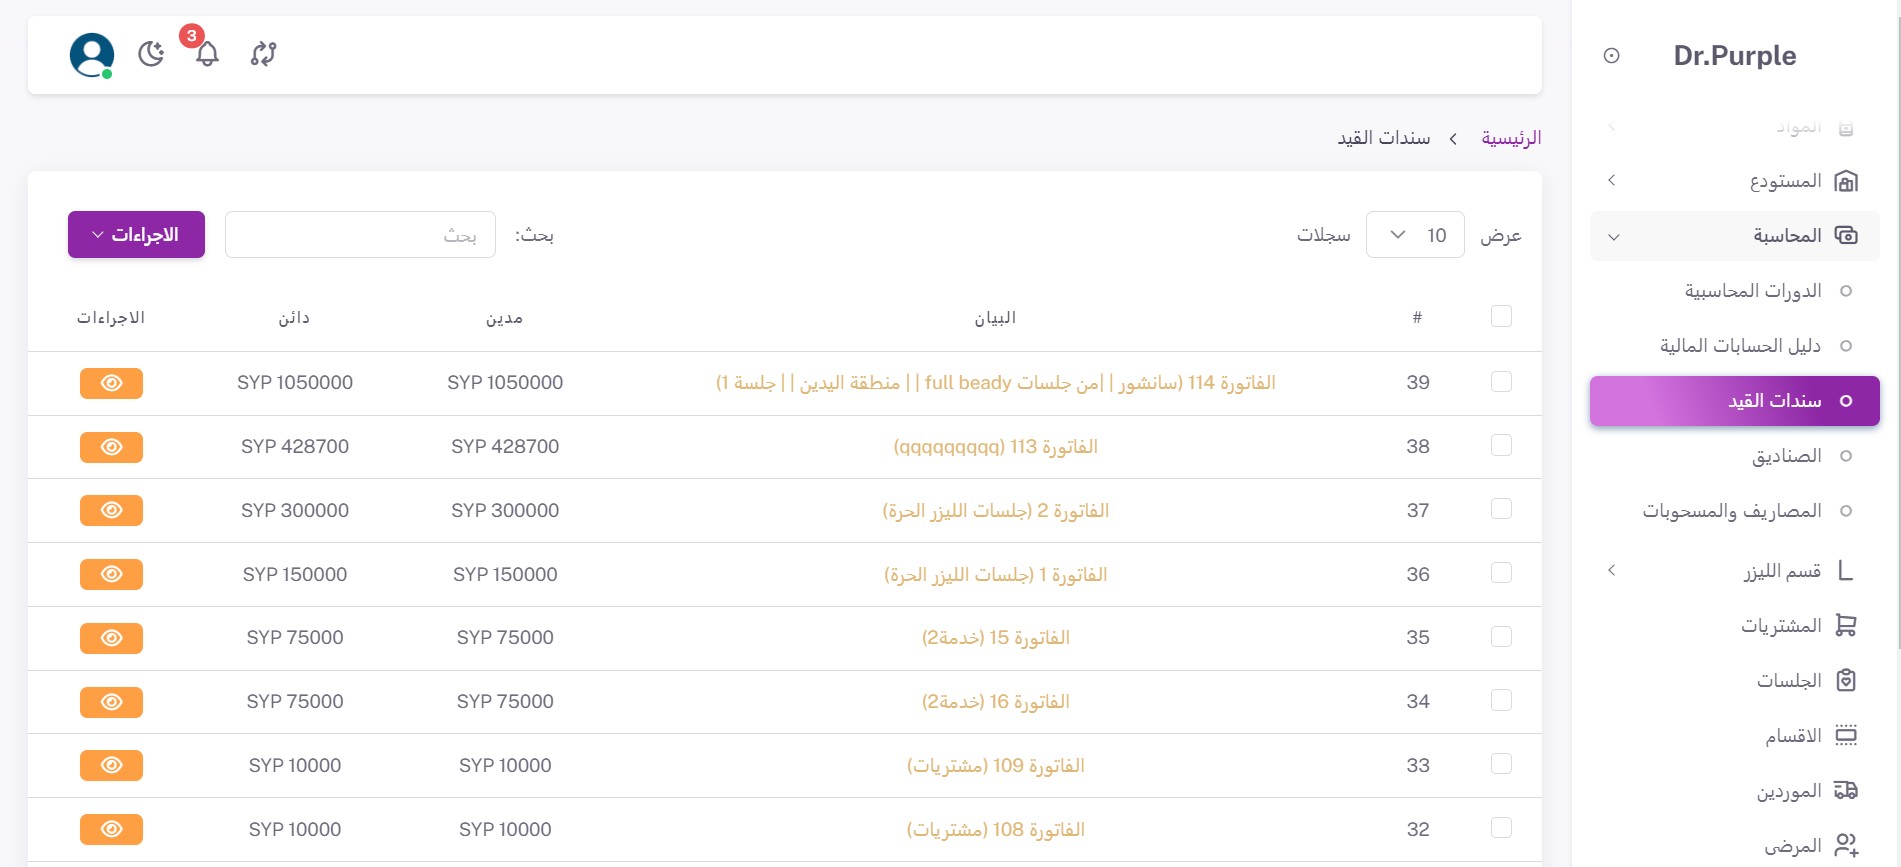Click the المحاسبة accounting icon
Screen dimensions: 1901x867
coord(1846,236)
